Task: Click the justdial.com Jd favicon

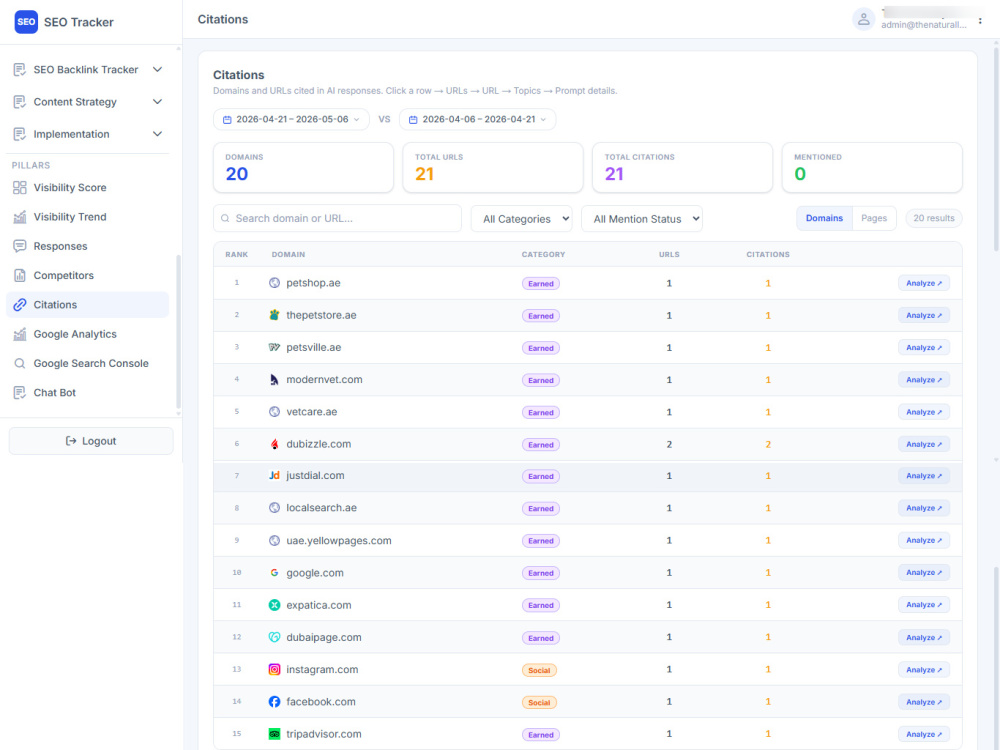Action: [x=274, y=476]
